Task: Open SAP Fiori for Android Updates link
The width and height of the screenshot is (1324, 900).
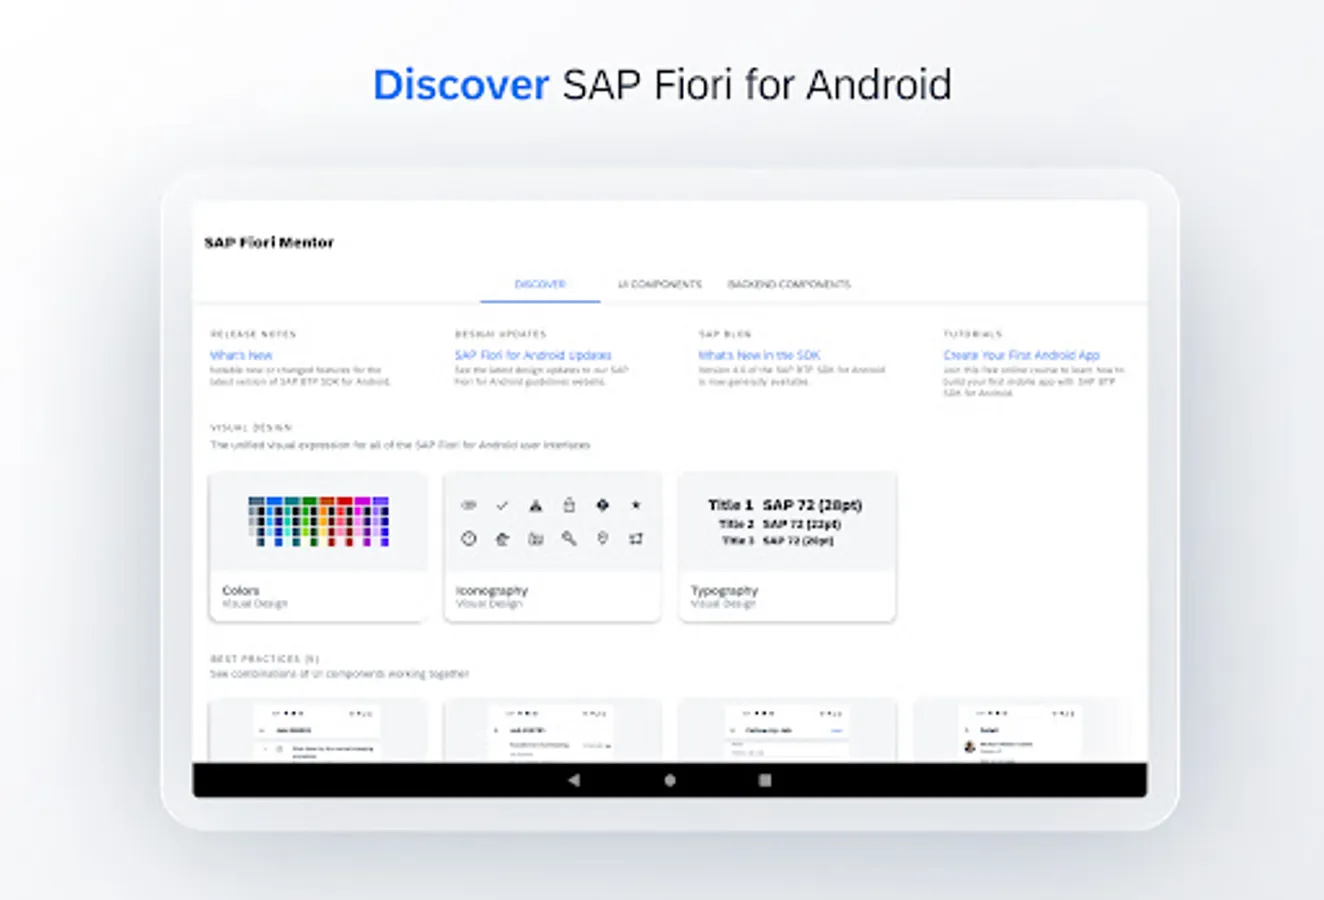Action: coord(533,355)
